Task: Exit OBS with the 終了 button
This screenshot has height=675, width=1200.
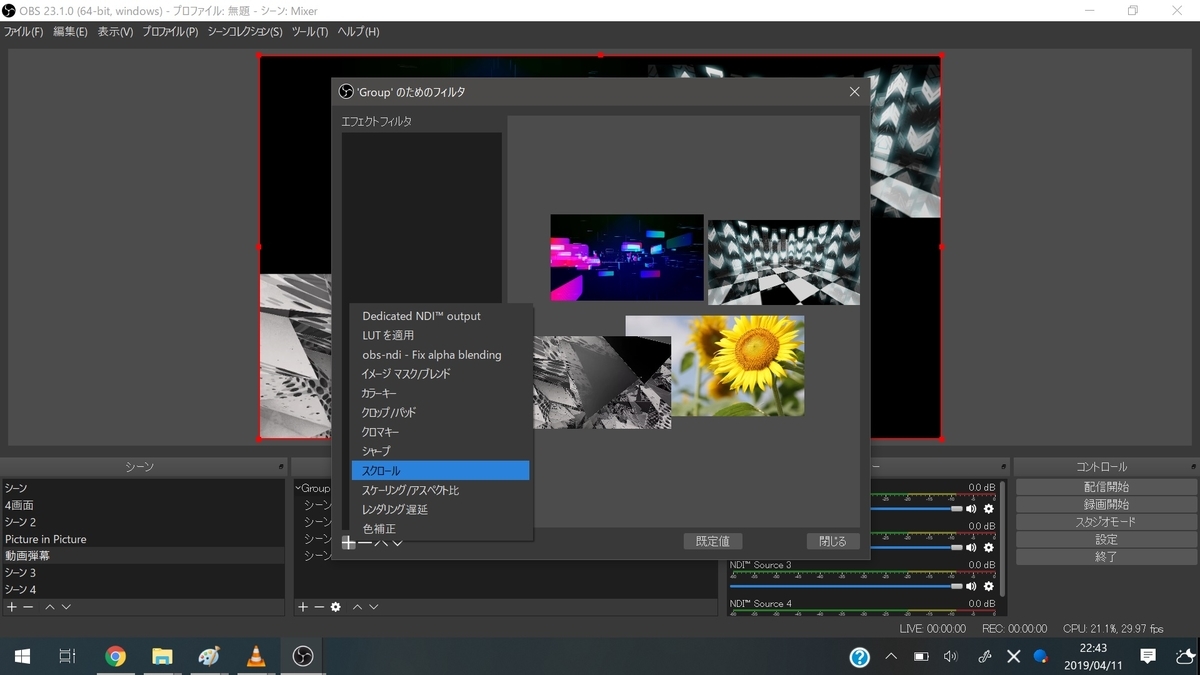Action: tap(1106, 557)
